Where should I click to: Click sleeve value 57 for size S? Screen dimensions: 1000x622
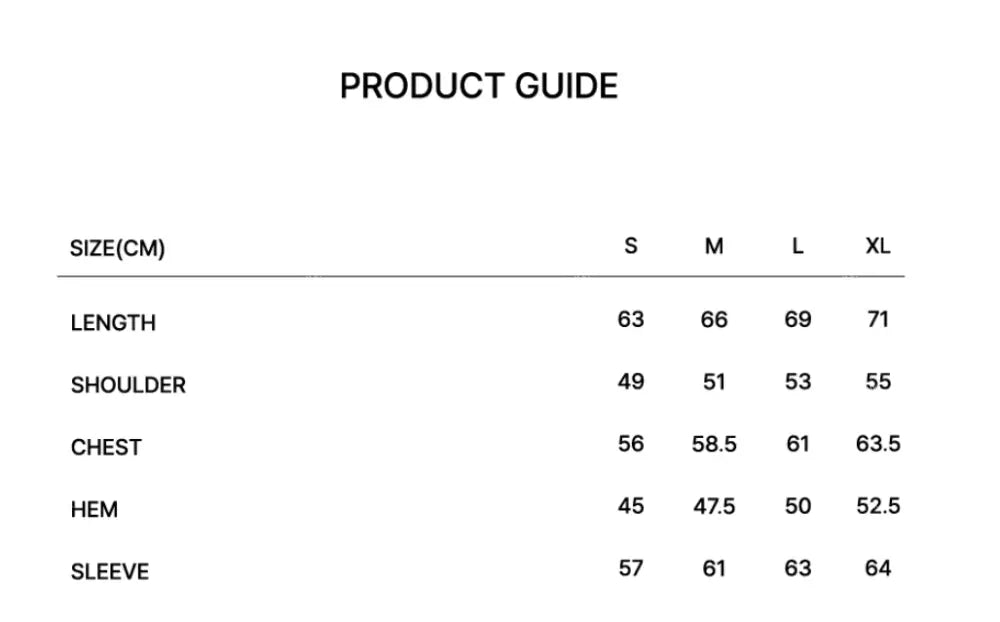pos(631,568)
